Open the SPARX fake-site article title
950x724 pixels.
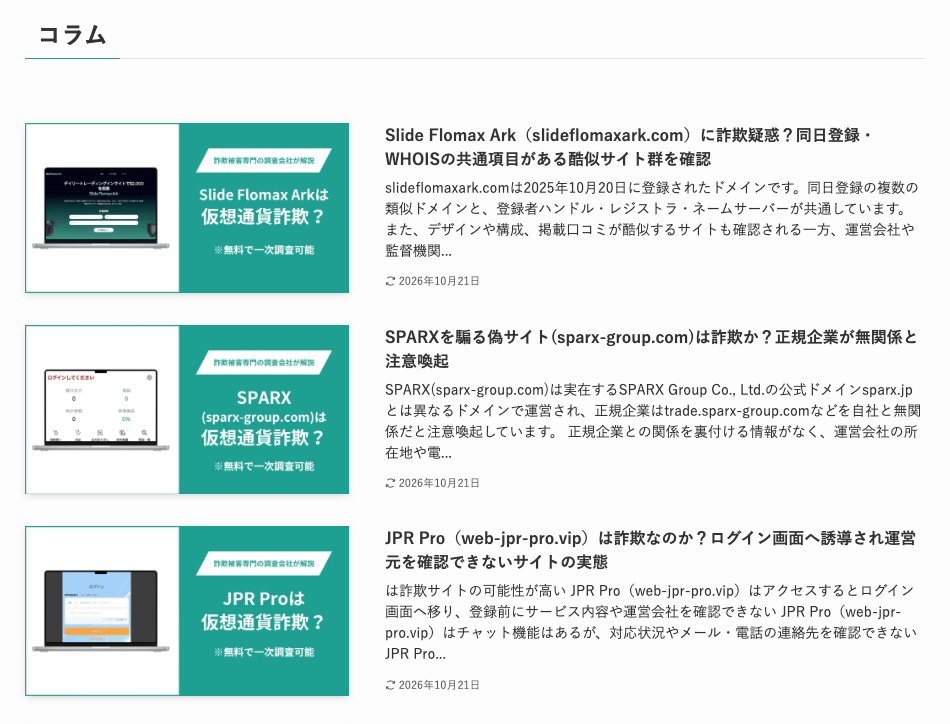pyautogui.click(x=651, y=348)
